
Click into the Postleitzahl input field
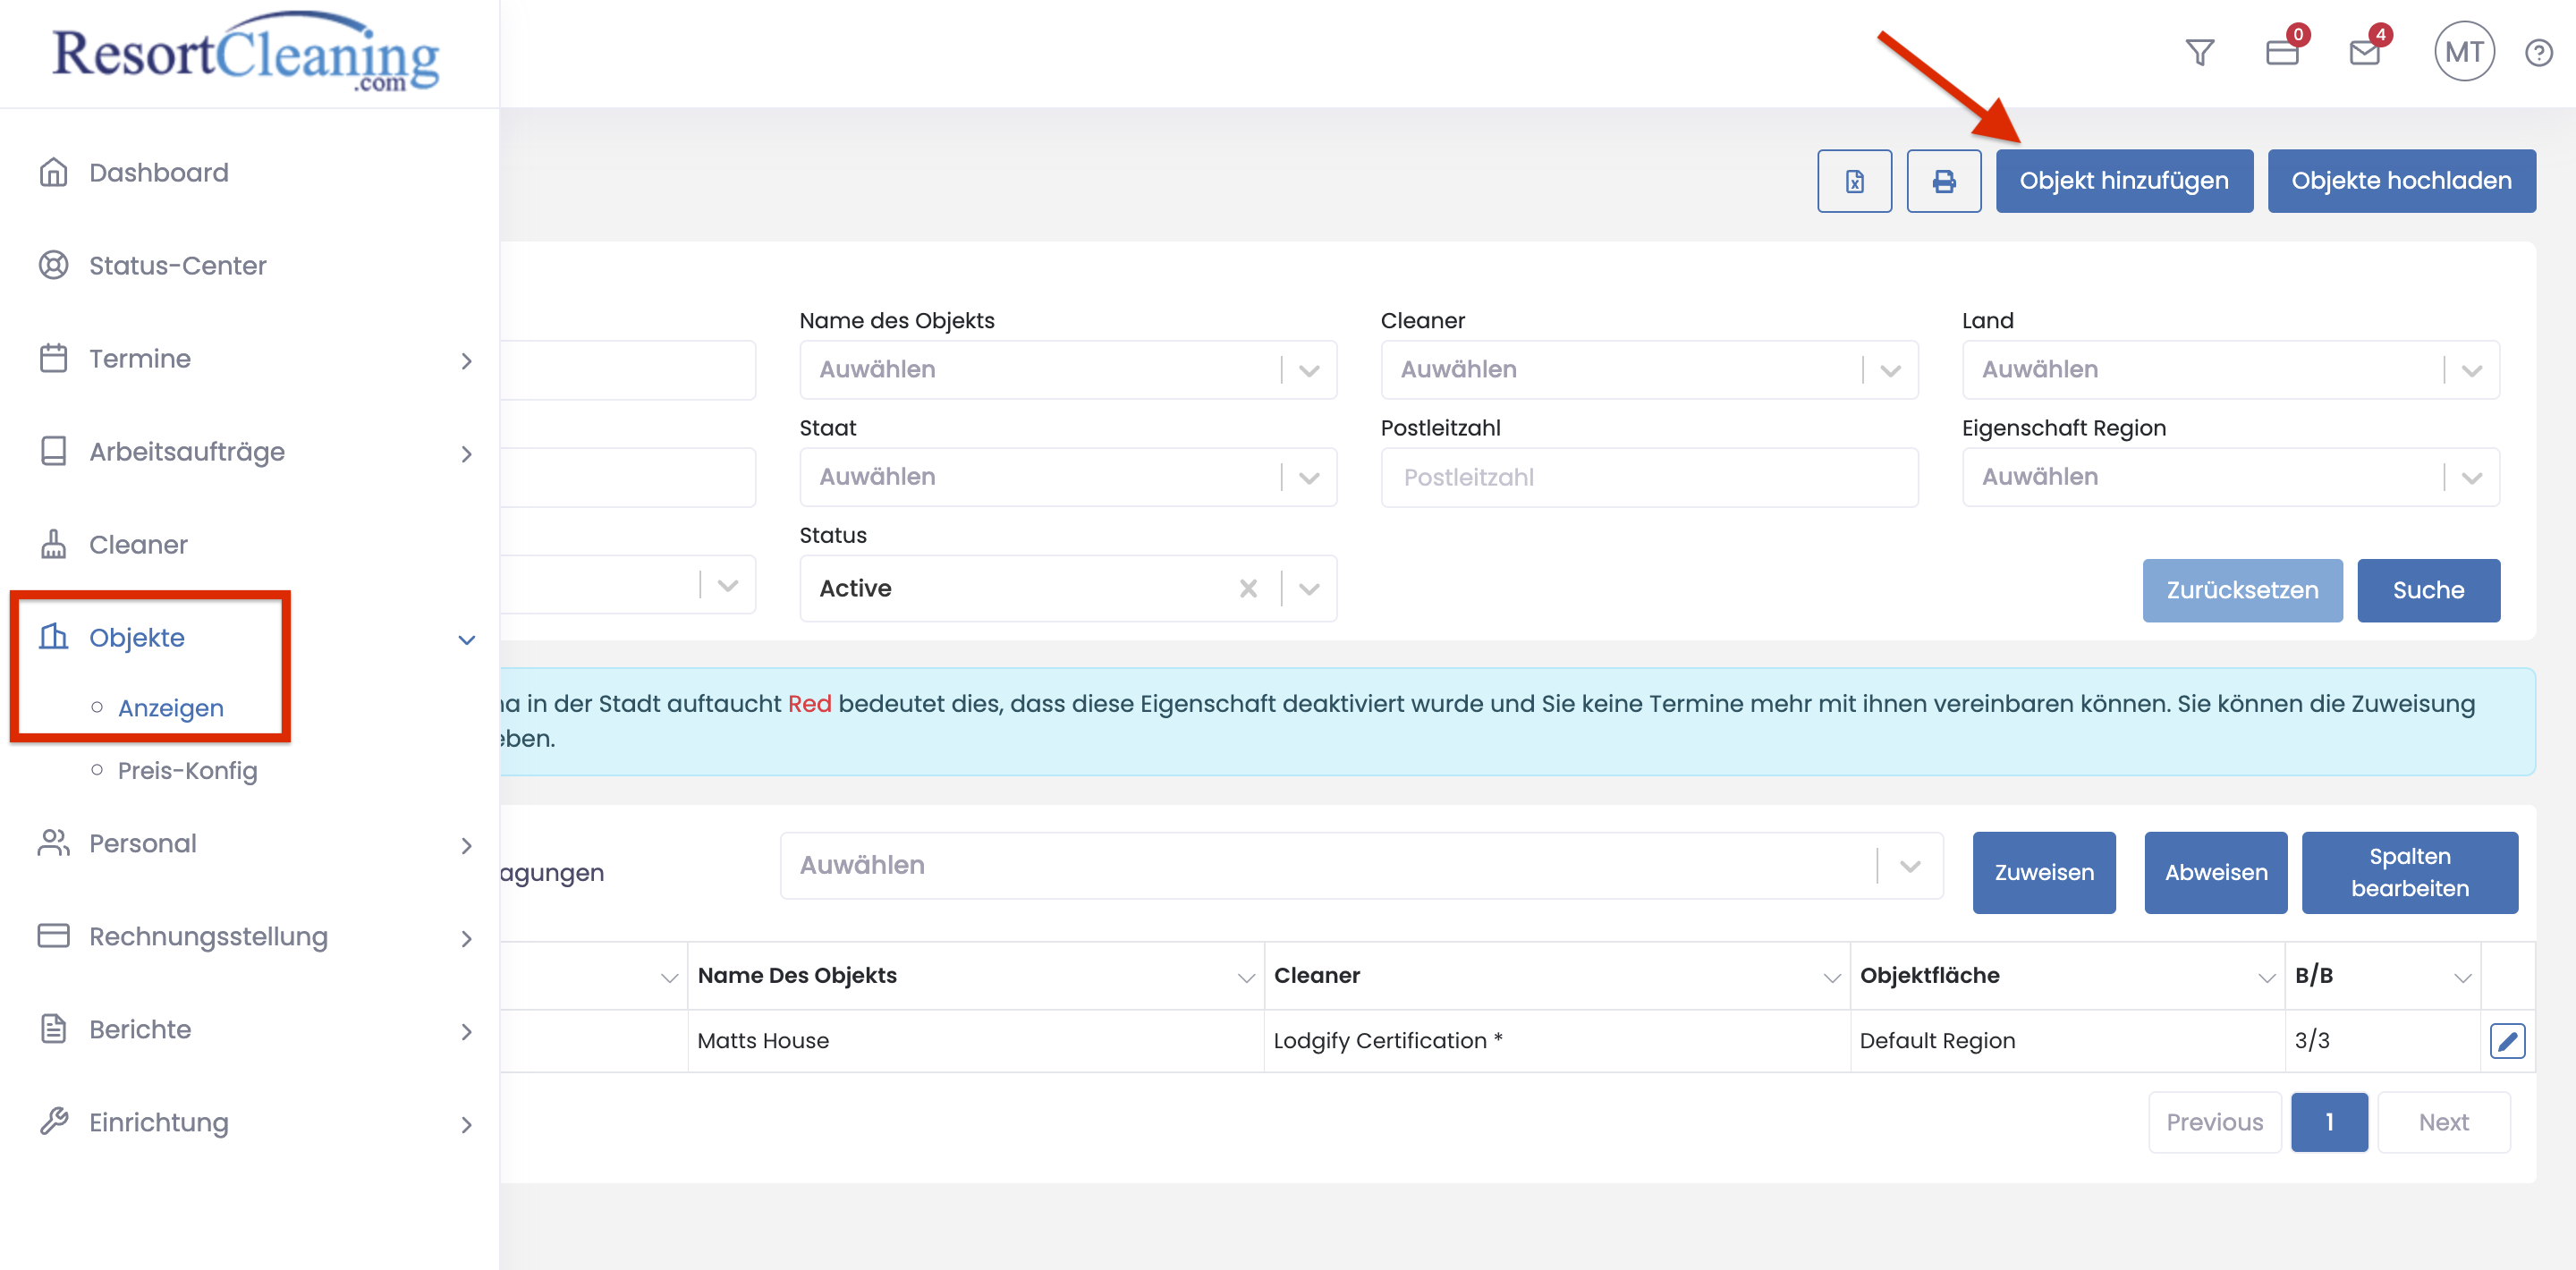click(1649, 478)
